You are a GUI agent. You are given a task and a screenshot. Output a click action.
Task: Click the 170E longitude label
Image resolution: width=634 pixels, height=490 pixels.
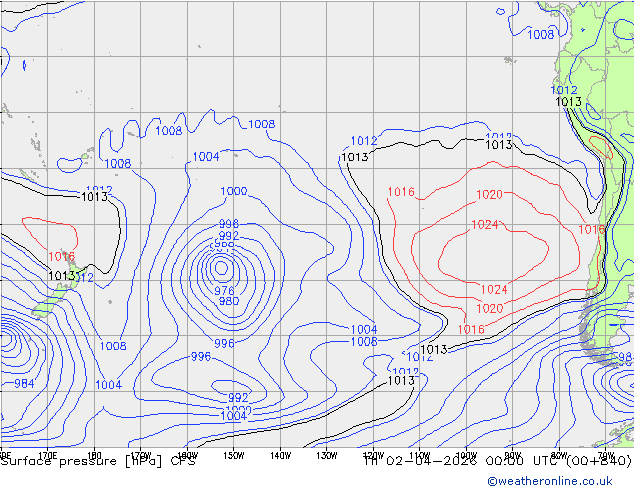coord(48,456)
